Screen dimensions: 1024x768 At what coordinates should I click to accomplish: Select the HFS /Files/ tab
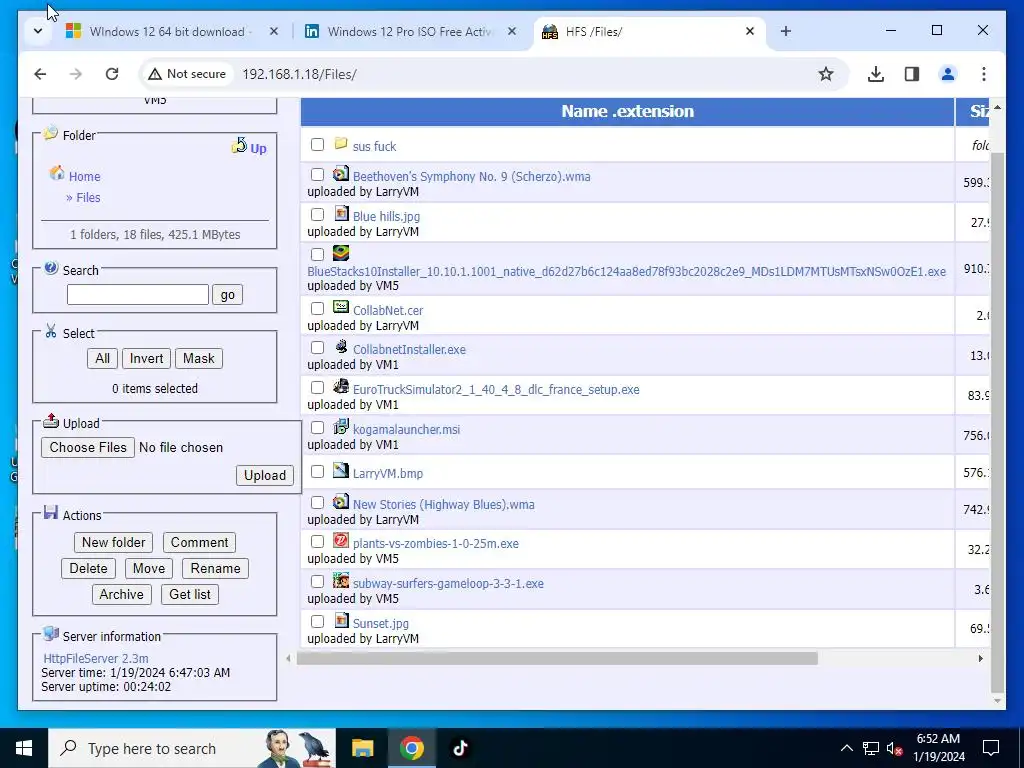(x=650, y=31)
